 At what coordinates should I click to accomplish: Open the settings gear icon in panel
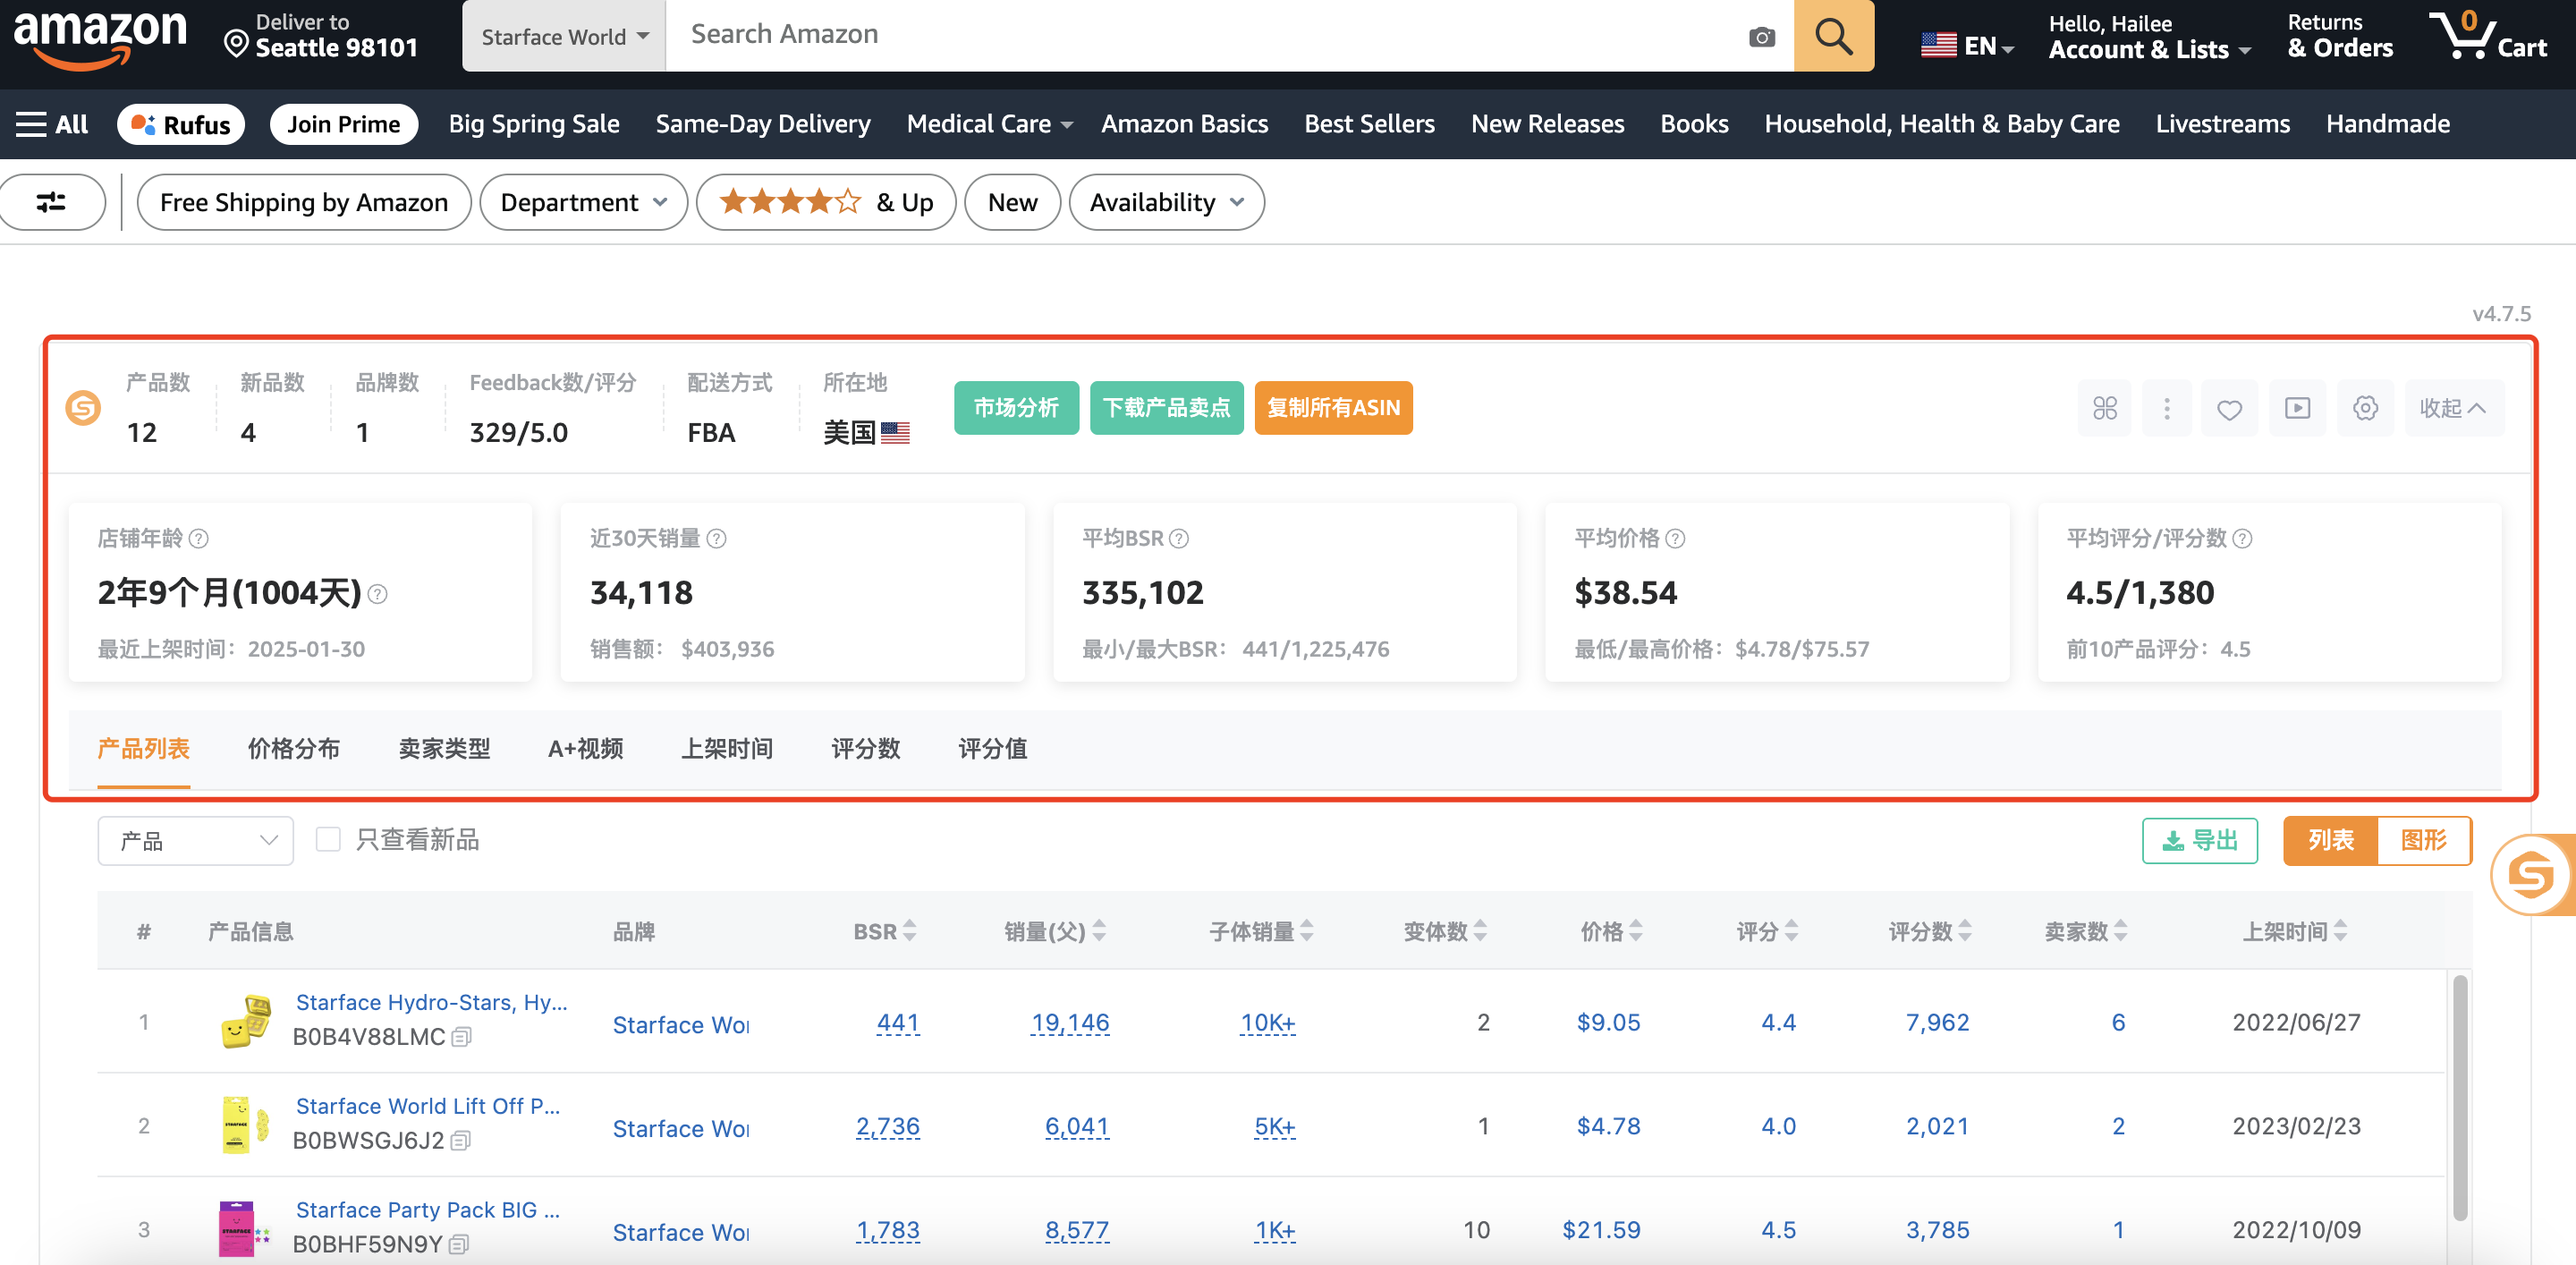click(2365, 408)
